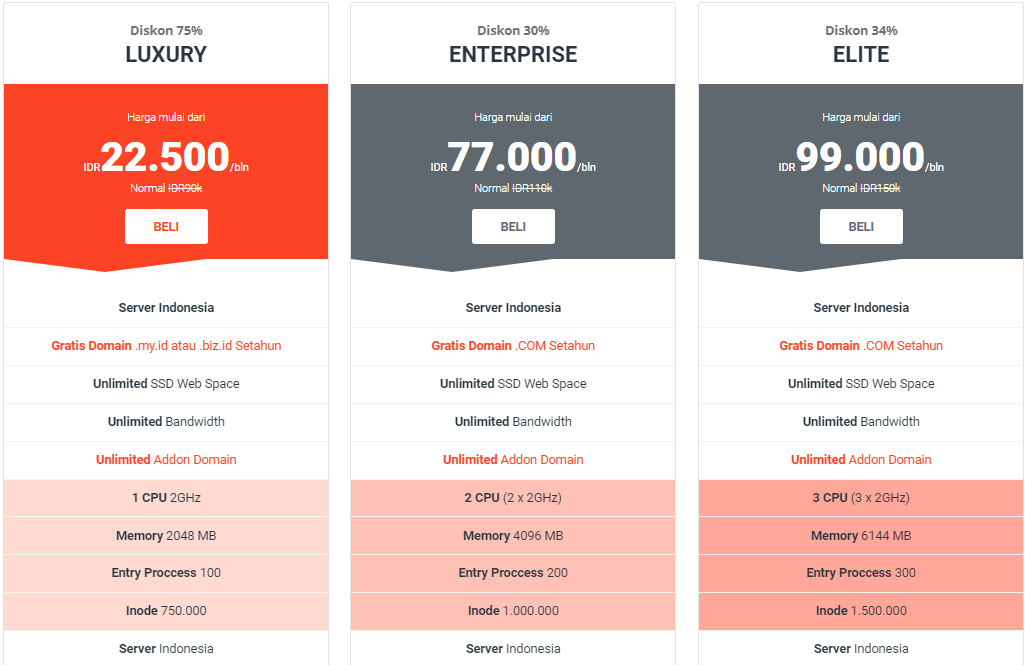Click the BELI button on the ELITE plan
1025x665 pixels.
861,226
